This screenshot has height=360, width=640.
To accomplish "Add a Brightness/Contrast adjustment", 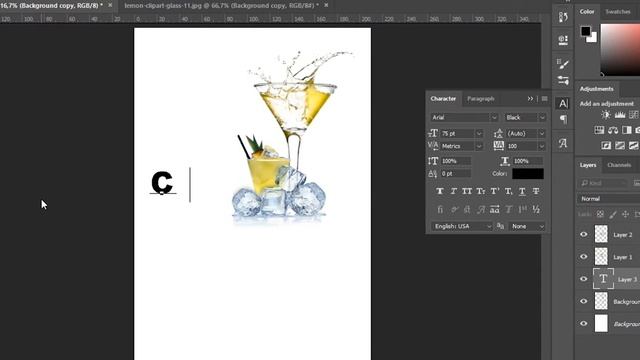I will pyautogui.click(x=606, y=115).
